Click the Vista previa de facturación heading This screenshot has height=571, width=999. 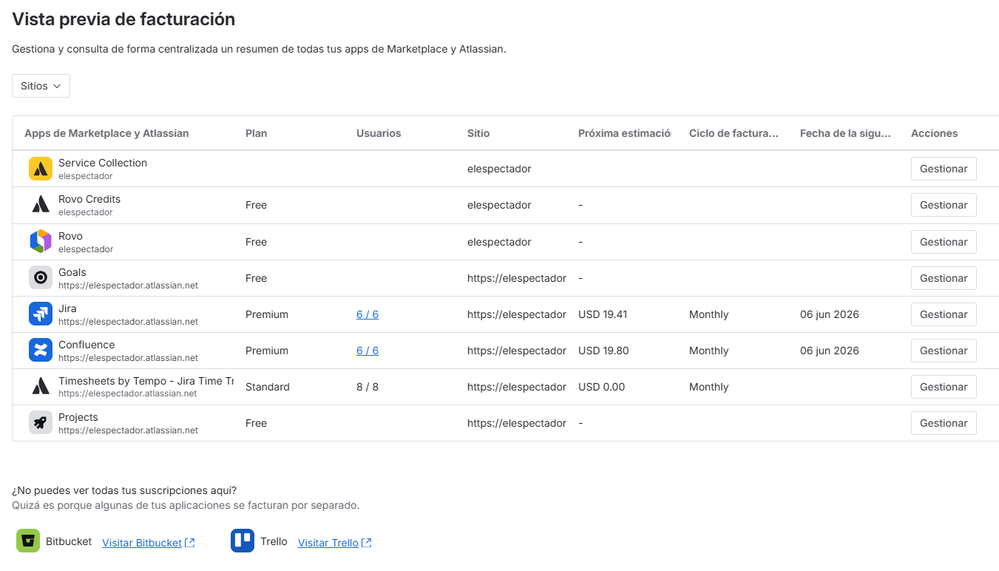tap(124, 20)
